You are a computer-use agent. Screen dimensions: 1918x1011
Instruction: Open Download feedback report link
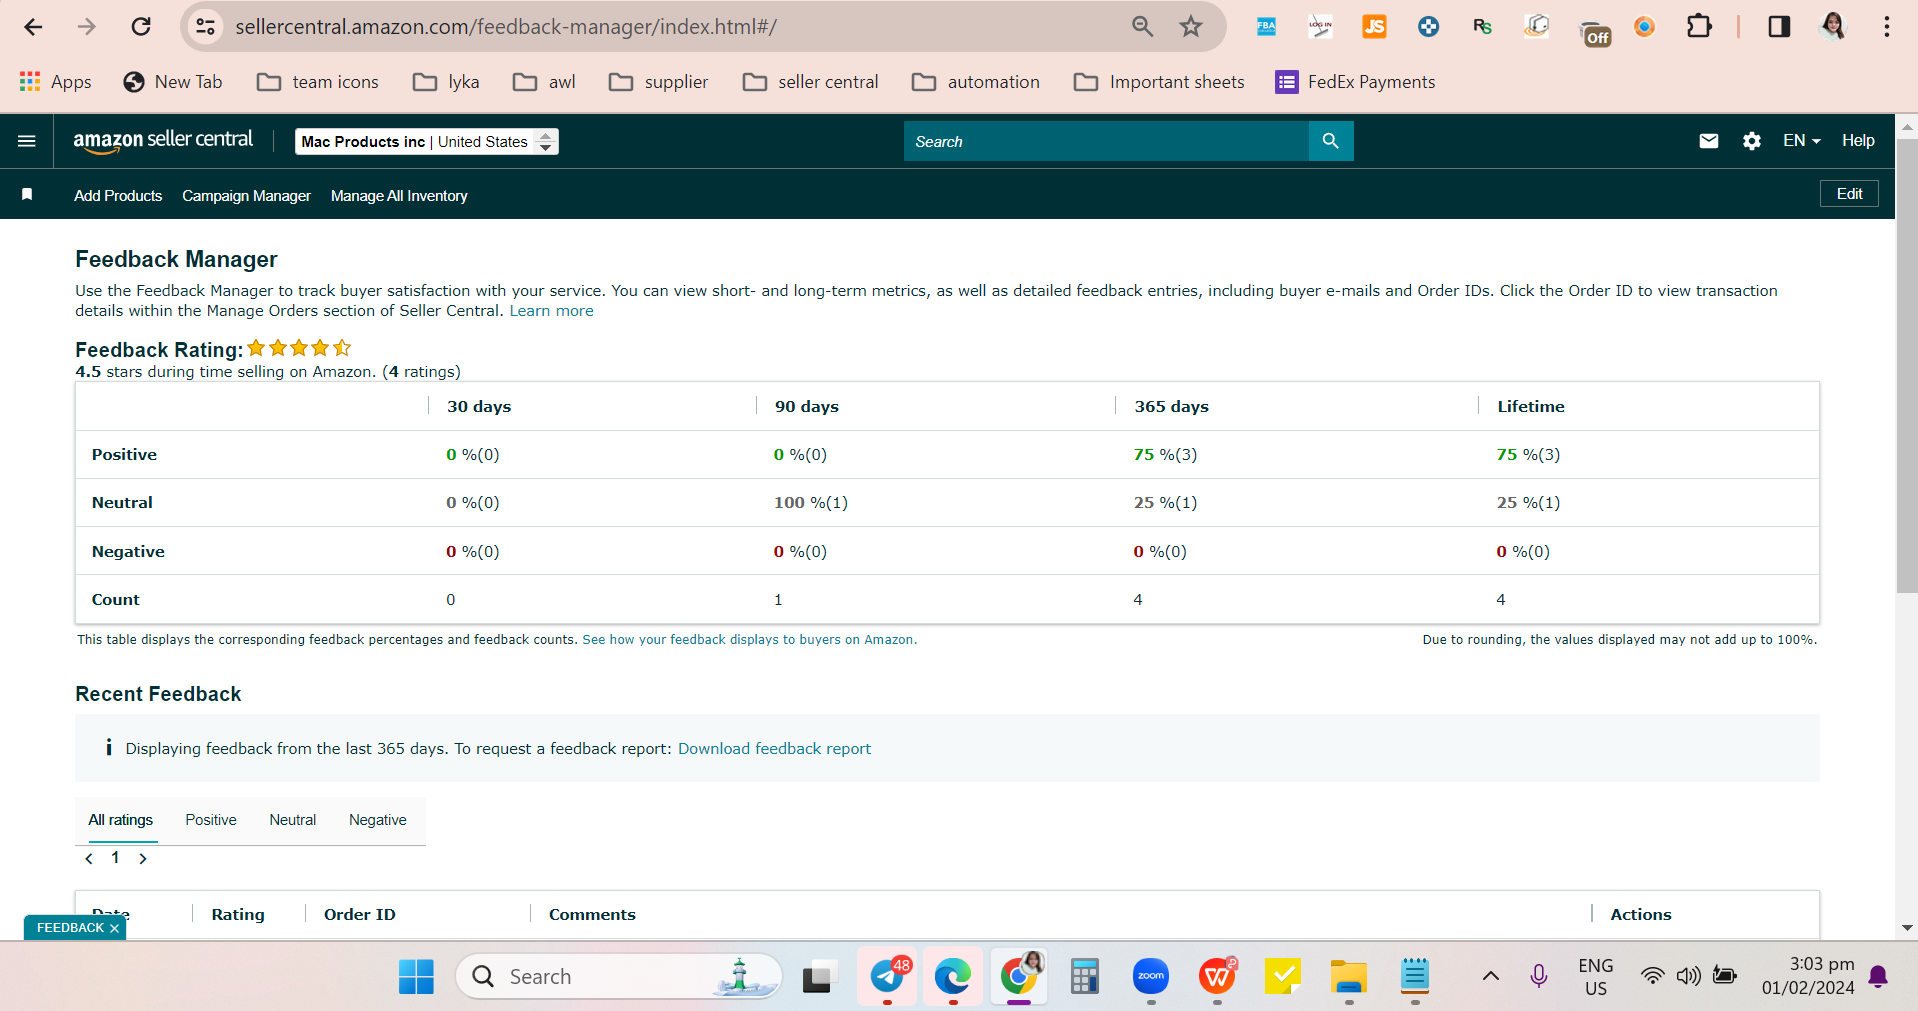click(774, 749)
